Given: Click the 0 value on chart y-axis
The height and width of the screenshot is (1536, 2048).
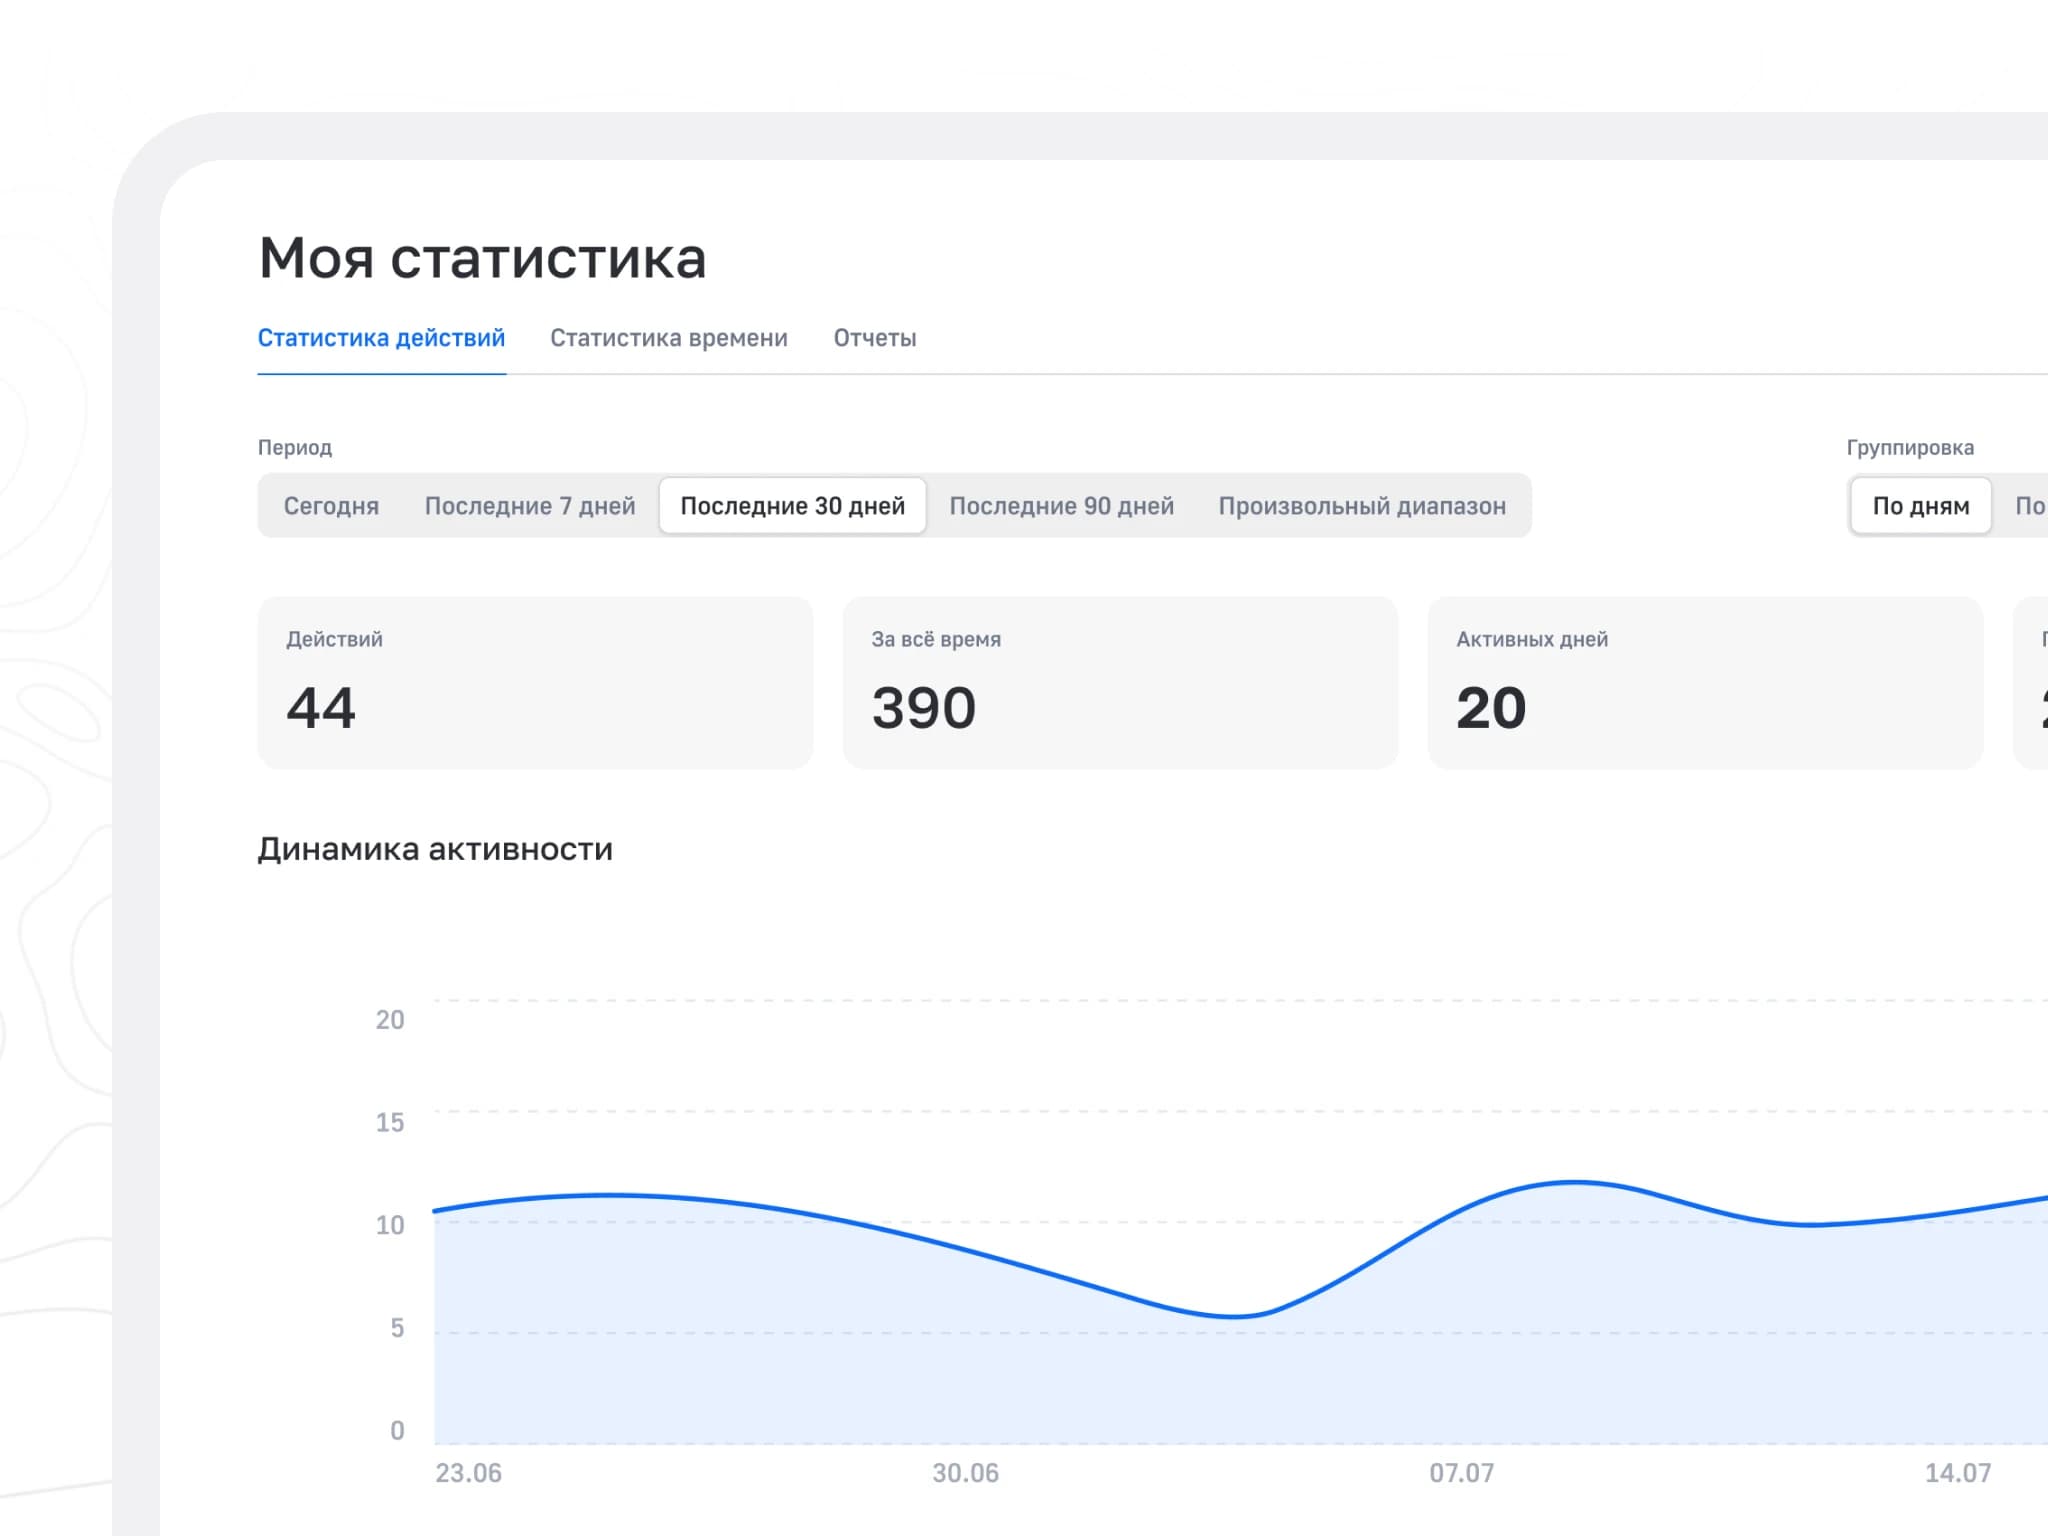Looking at the screenshot, I should click(397, 1431).
